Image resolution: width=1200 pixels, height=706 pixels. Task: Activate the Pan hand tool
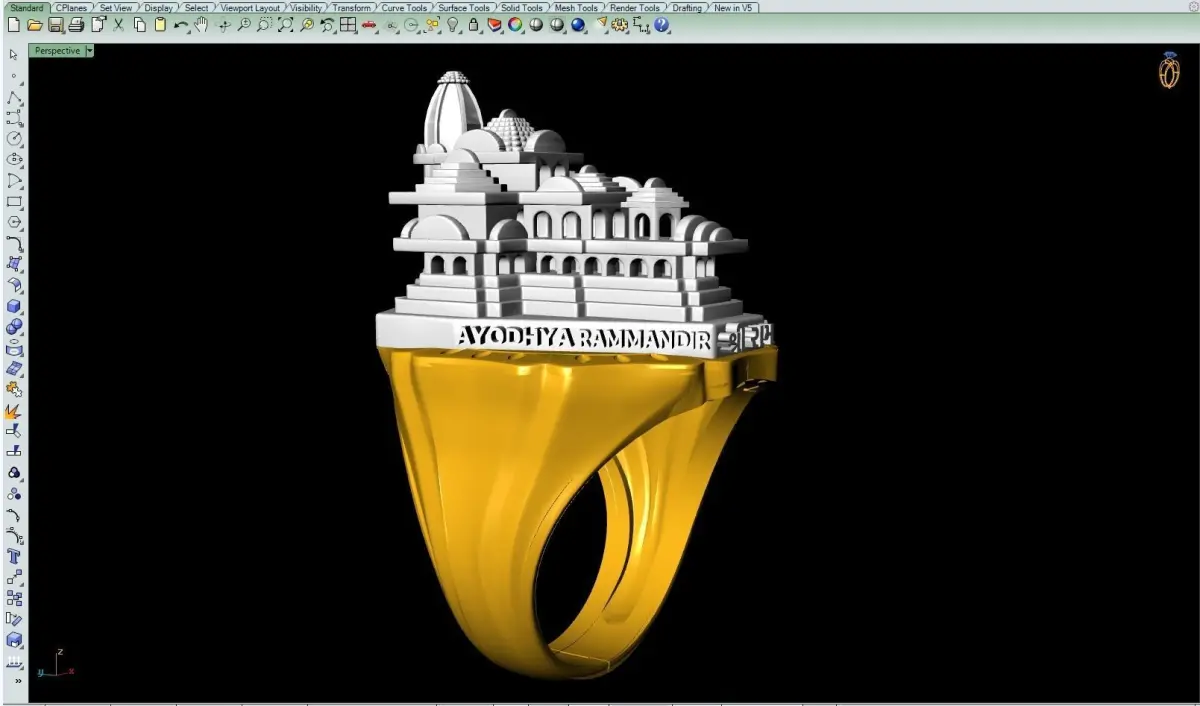click(x=201, y=24)
